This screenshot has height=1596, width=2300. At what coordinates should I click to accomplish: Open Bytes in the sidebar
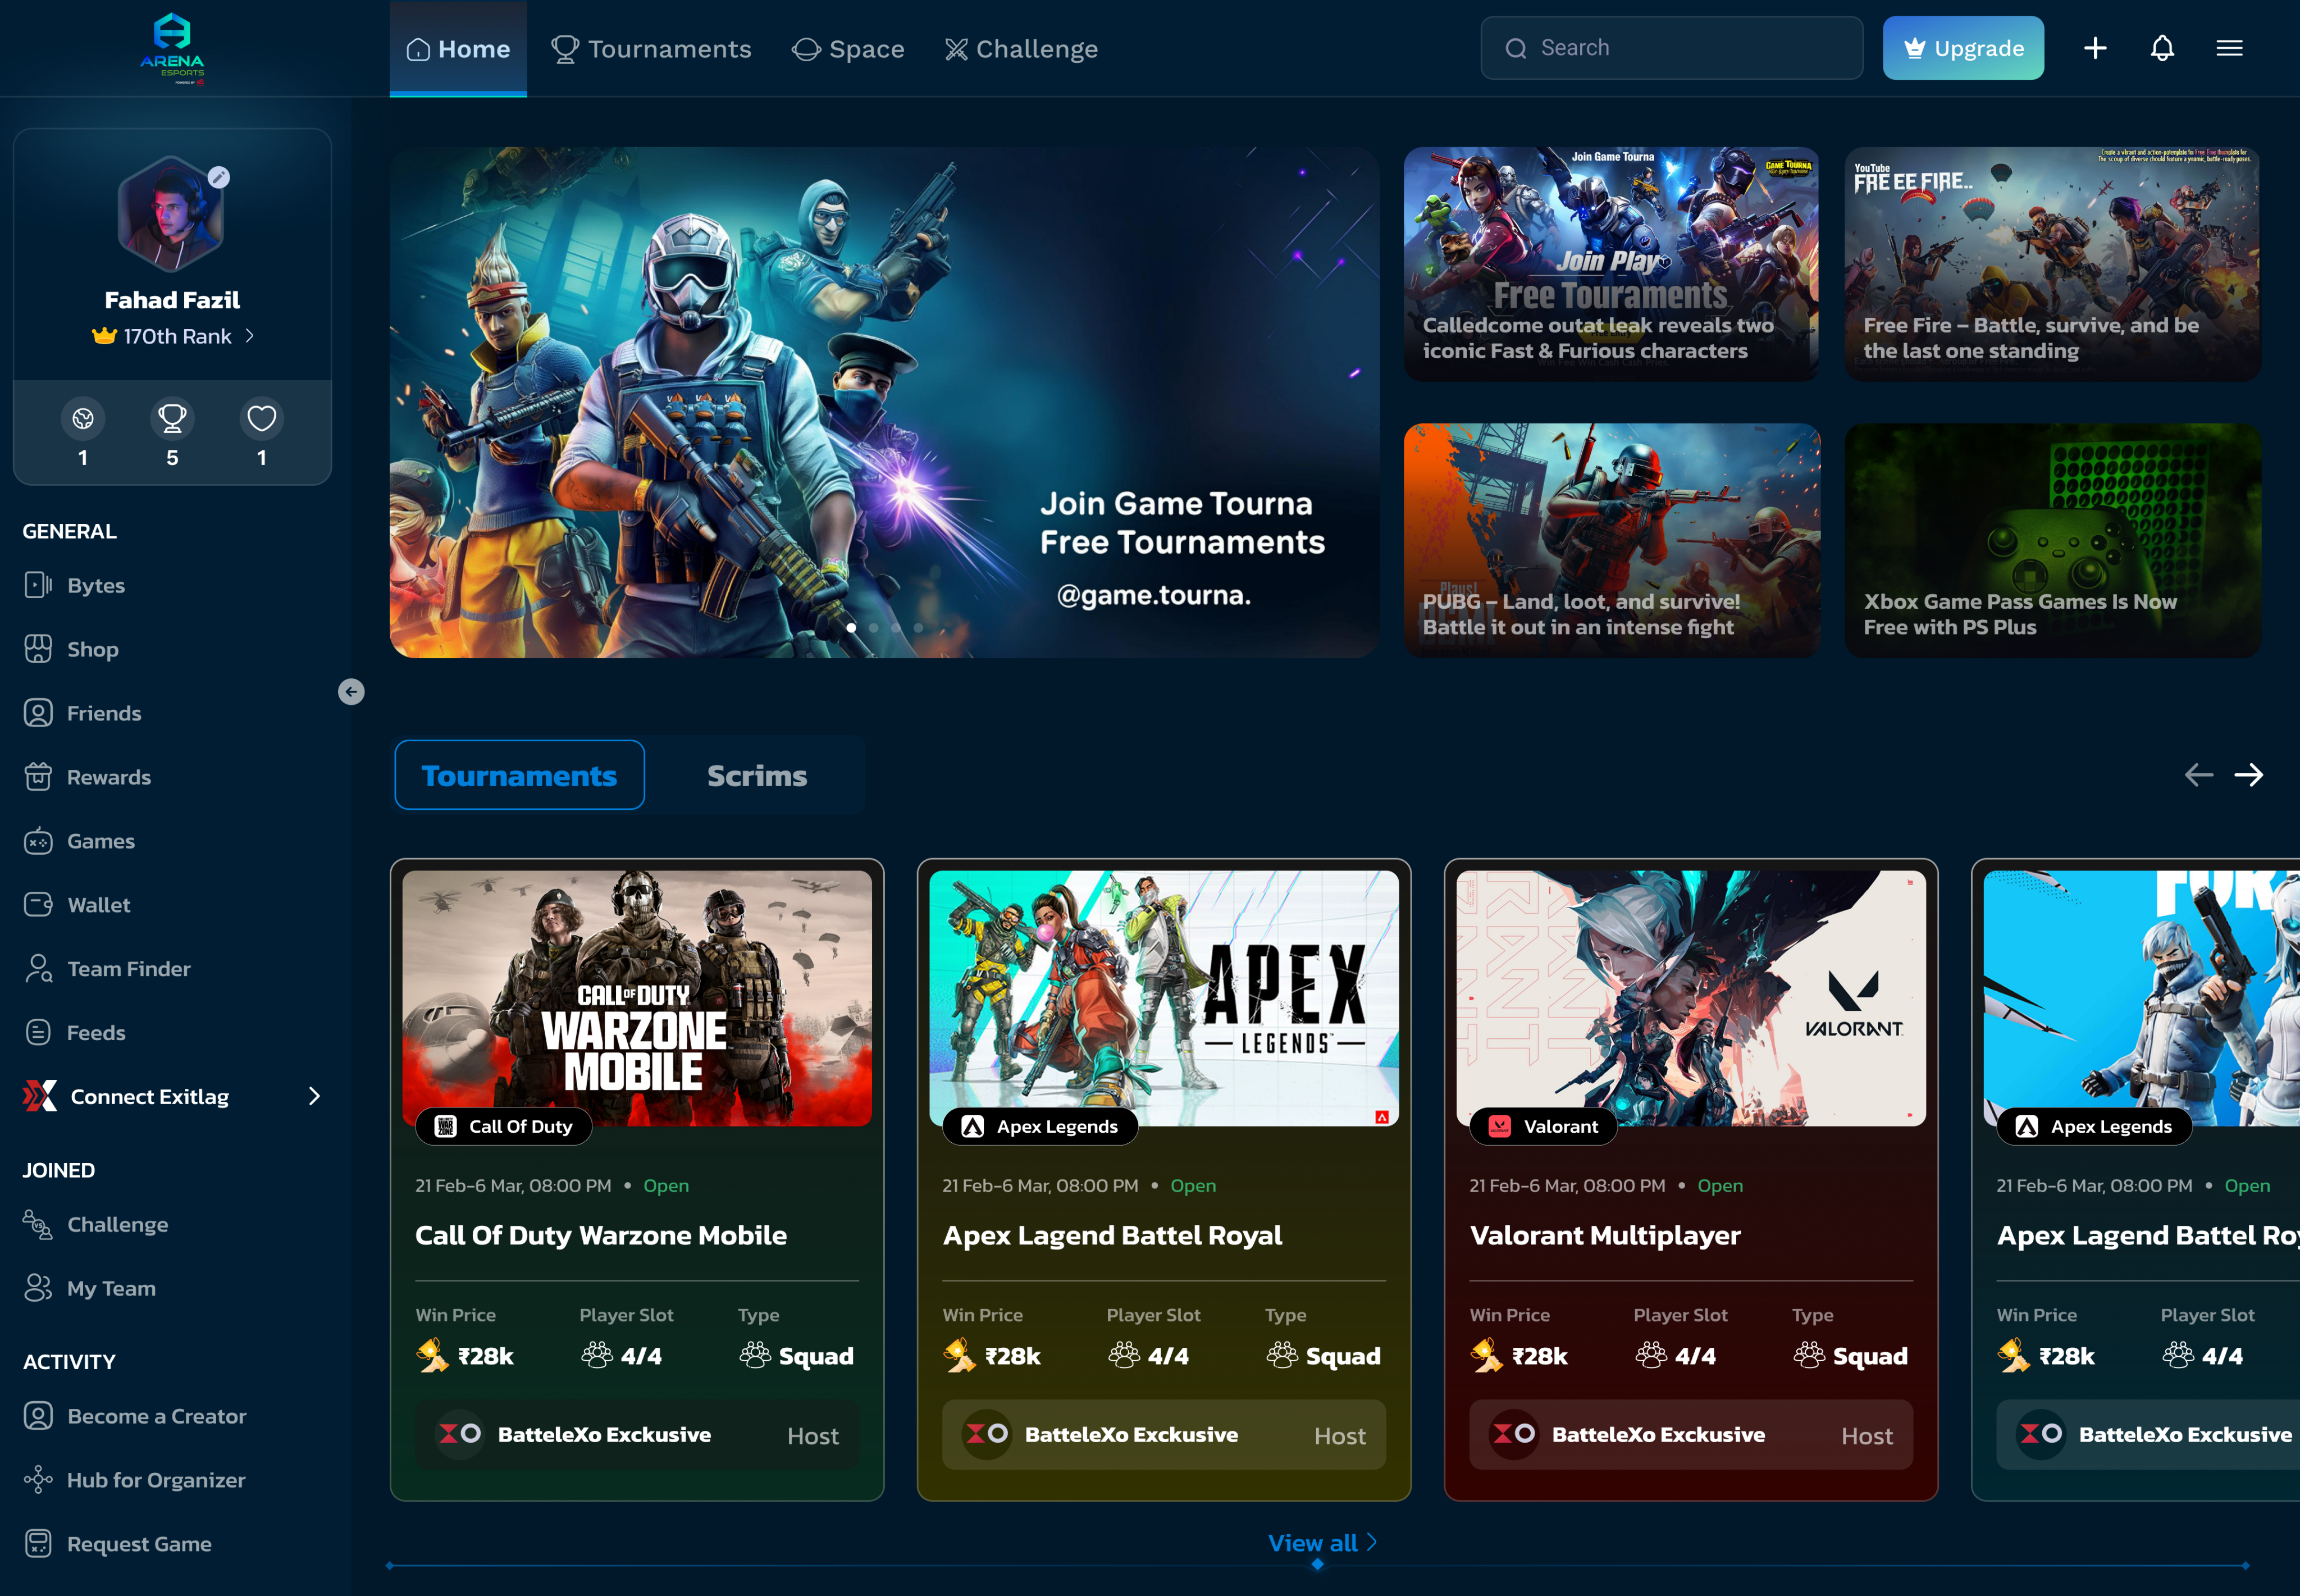click(75, 585)
